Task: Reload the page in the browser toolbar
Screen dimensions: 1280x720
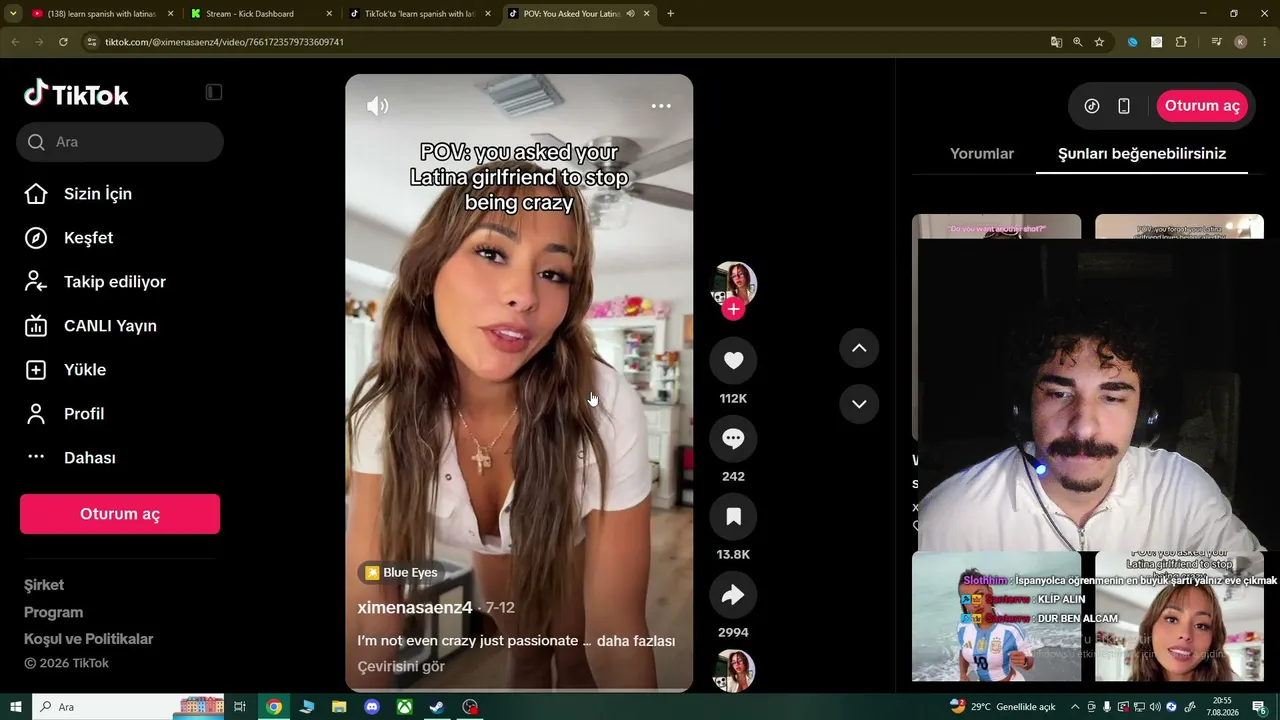Action: coord(63,42)
